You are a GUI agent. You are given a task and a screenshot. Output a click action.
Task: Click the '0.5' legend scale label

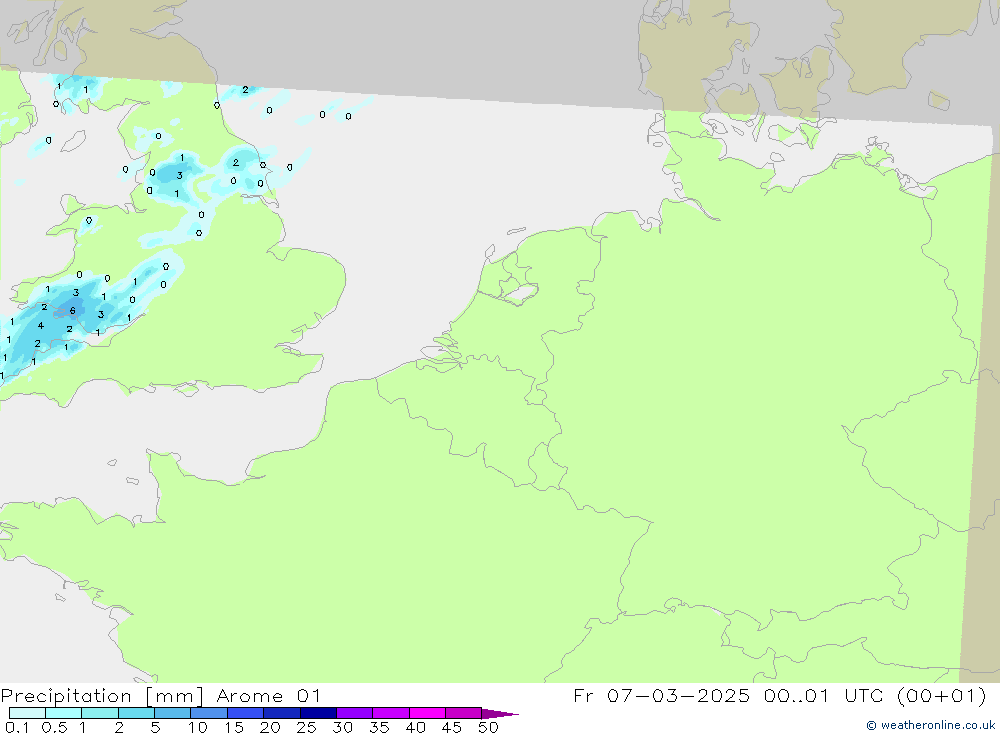pyautogui.click(x=54, y=727)
